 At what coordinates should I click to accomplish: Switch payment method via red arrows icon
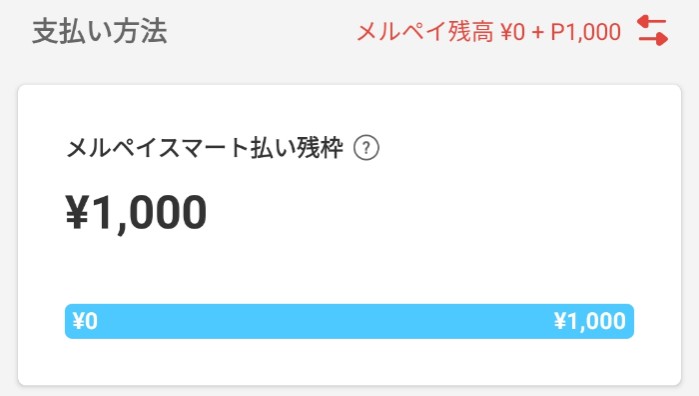click(x=652, y=30)
